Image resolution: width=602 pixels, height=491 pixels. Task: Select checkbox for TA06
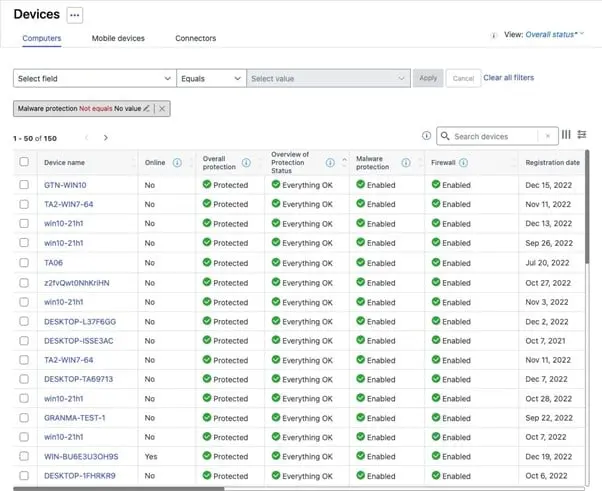point(24,263)
